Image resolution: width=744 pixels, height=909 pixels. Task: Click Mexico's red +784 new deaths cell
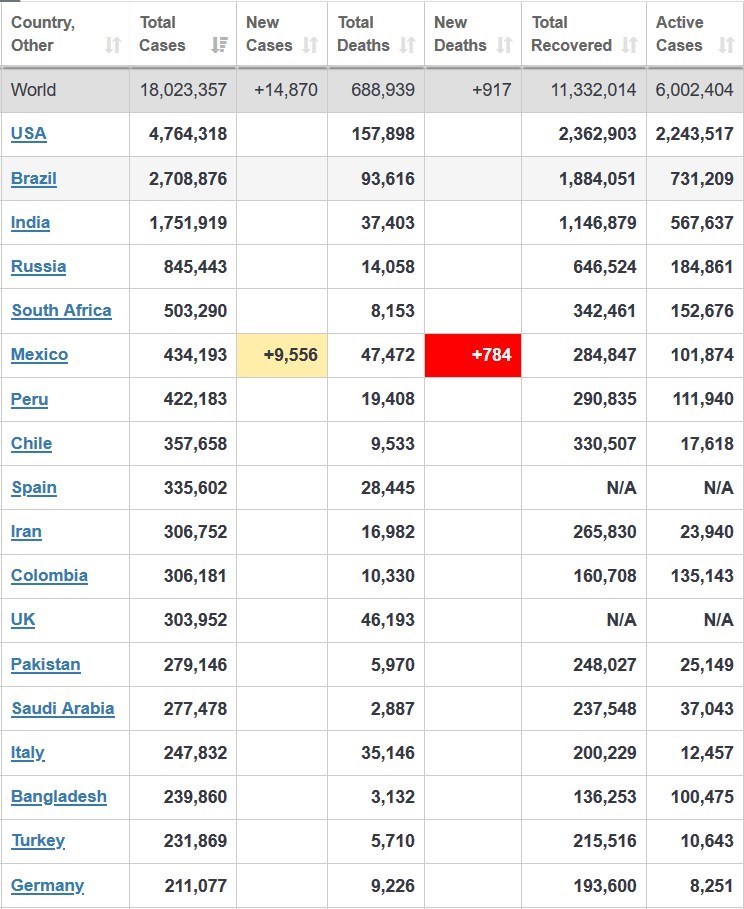point(473,355)
